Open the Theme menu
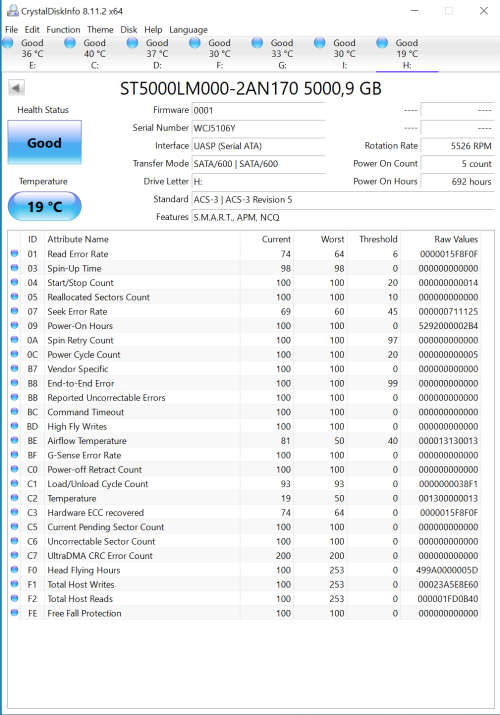Image resolution: width=500 pixels, height=715 pixels. click(x=100, y=30)
